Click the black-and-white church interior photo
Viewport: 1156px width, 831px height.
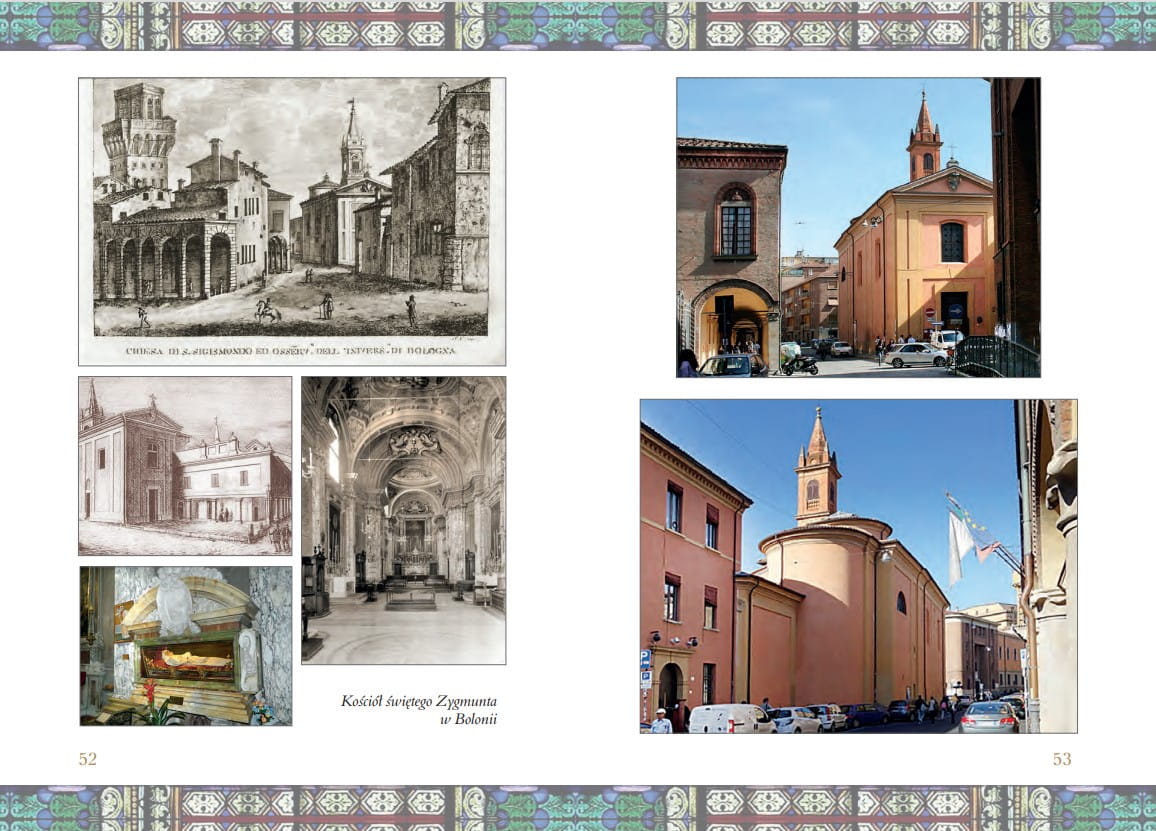[403, 520]
